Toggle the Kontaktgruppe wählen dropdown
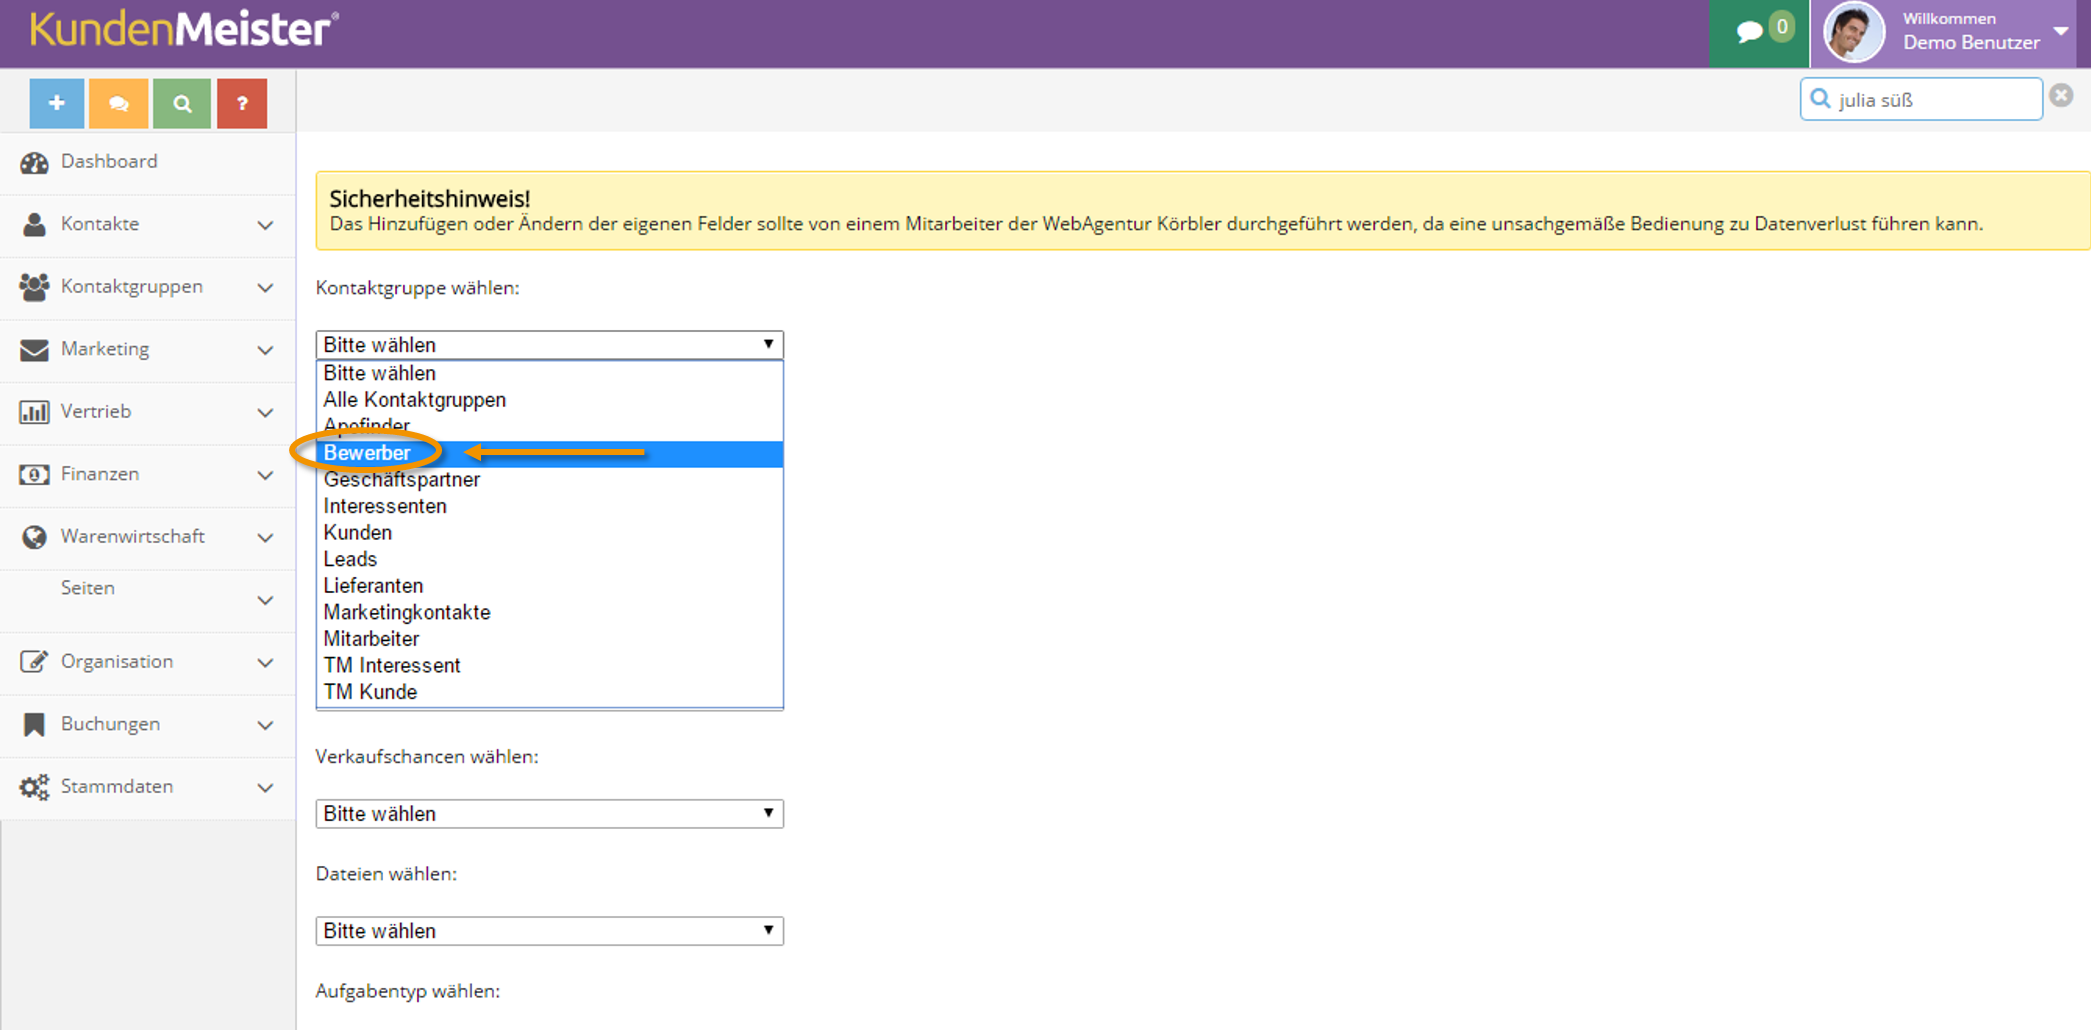 [x=549, y=345]
